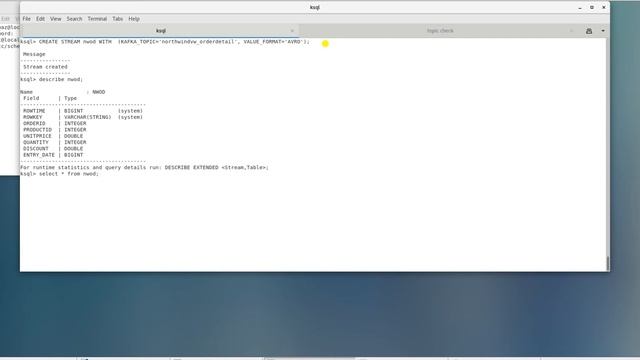Open the Help menu
Screen dimensions: 640x360
pyautogui.click(x=134, y=19)
